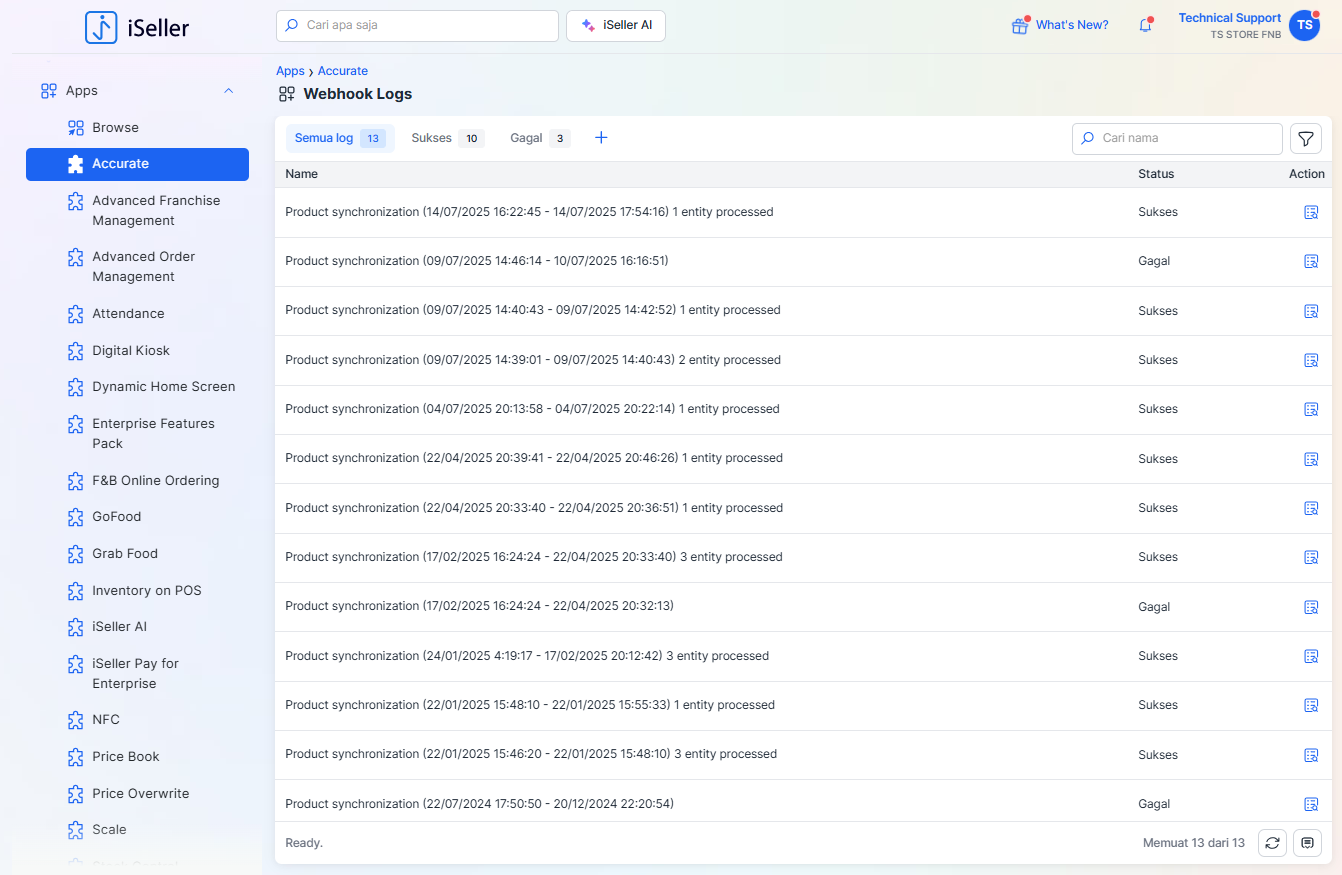The height and width of the screenshot is (875, 1342).
Task: View log detail for 04/07/2025 20:13:58 sync
Action: coord(1311,409)
